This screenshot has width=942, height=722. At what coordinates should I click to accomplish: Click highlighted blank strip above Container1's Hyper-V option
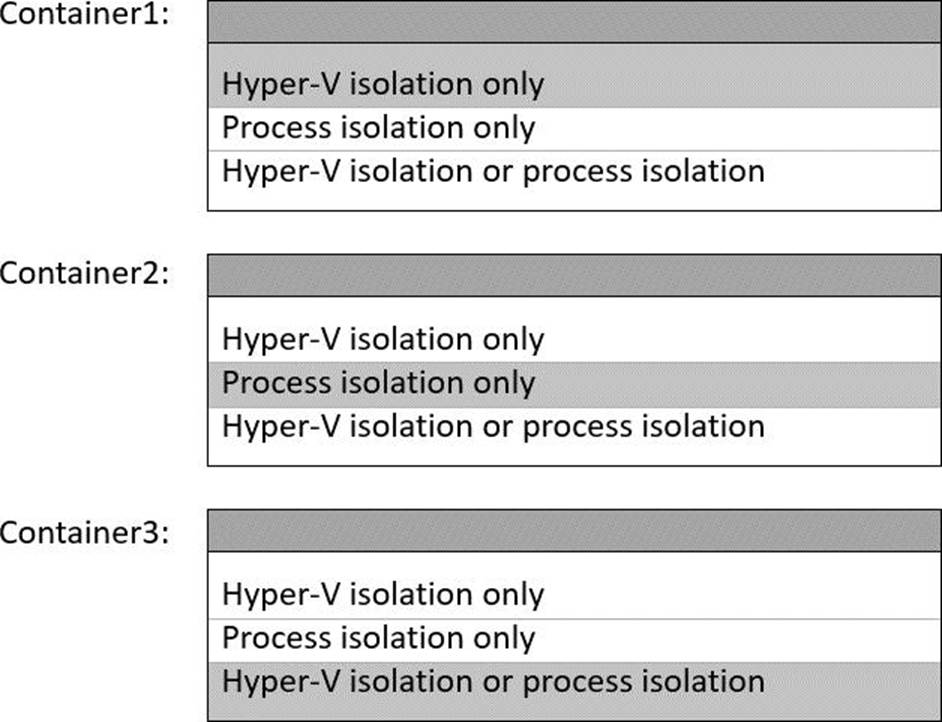[x=574, y=53]
